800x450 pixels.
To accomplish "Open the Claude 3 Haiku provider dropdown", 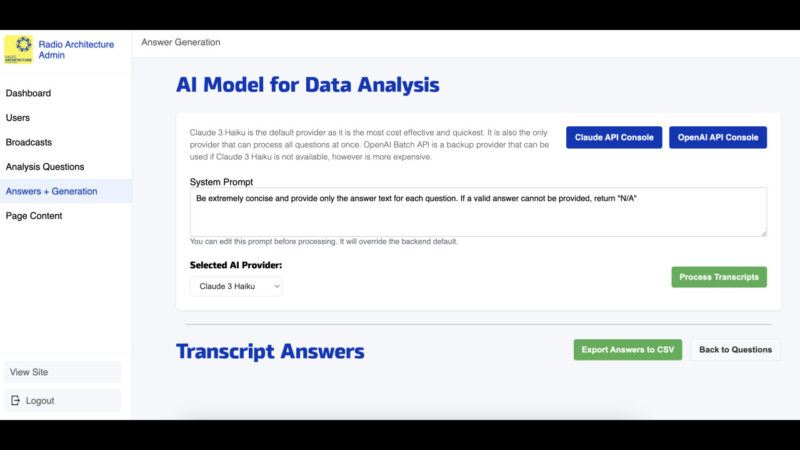I will [236, 286].
